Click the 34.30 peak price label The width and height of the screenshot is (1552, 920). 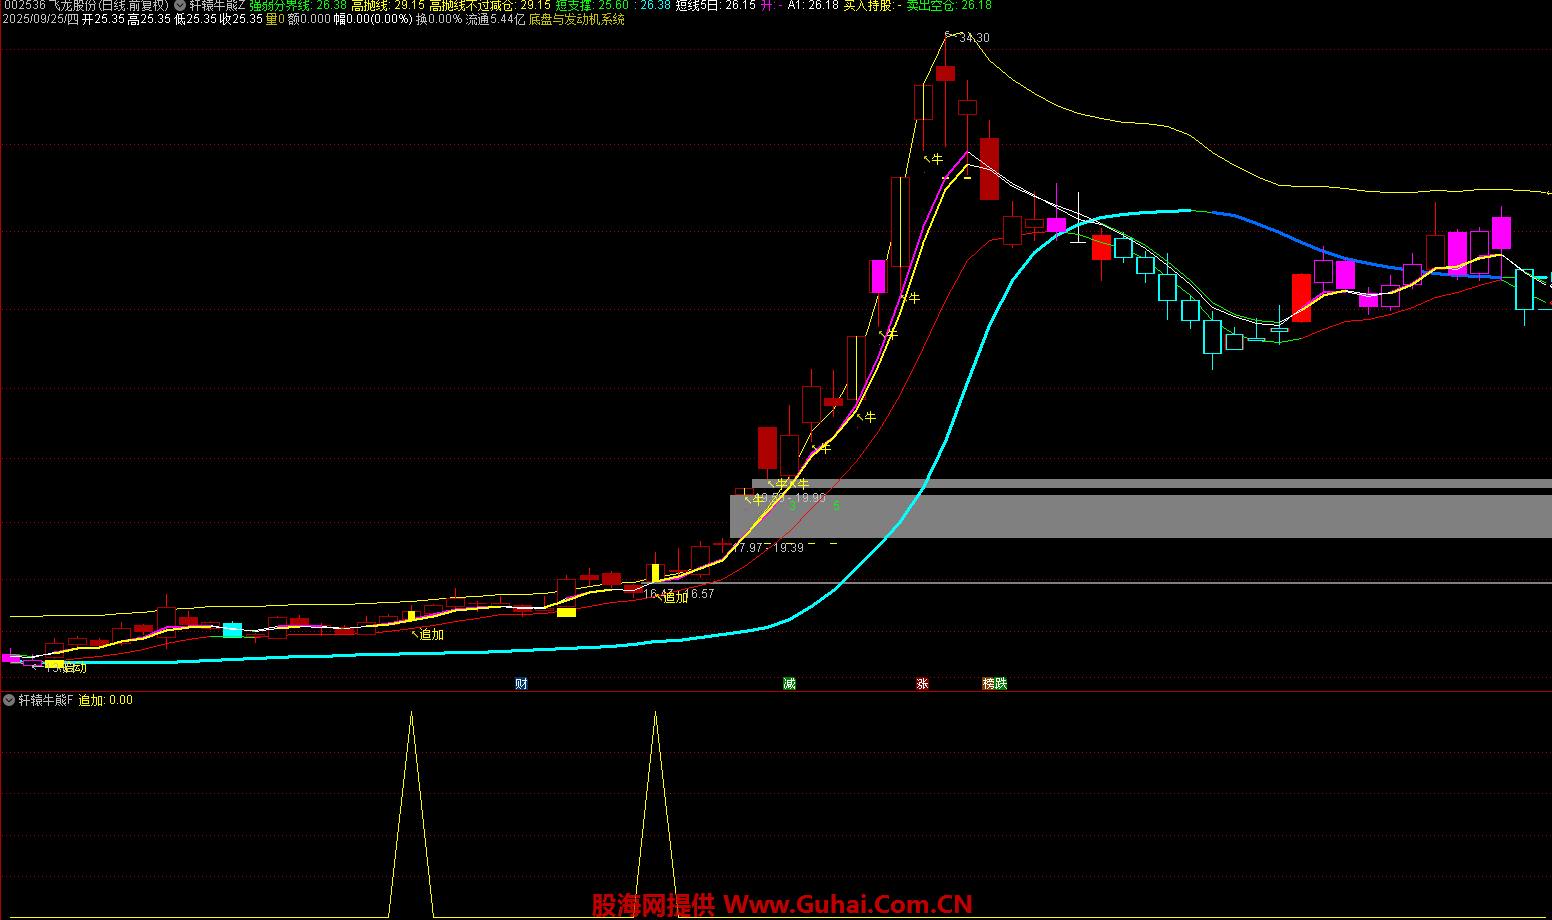(974, 38)
